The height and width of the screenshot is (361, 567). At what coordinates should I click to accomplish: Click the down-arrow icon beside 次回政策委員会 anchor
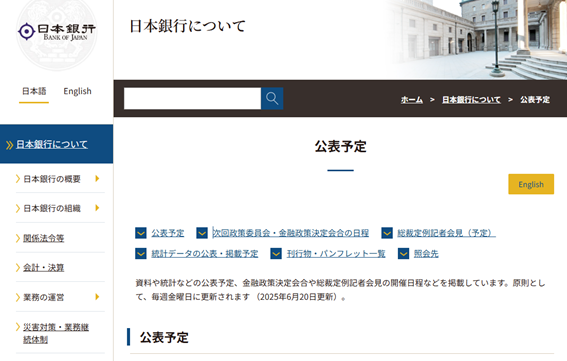[202, 233]
